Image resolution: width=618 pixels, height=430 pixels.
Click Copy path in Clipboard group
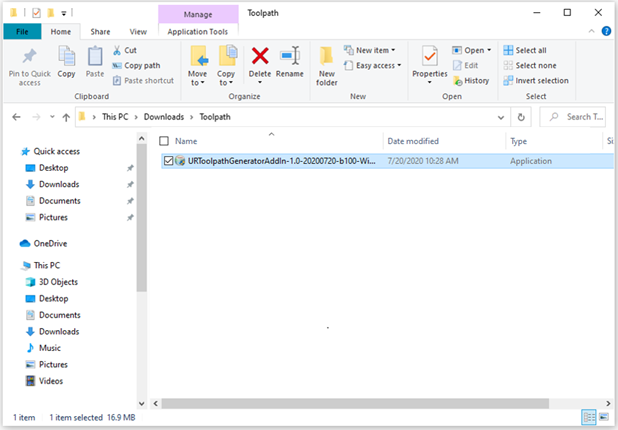tap(136, 65)
